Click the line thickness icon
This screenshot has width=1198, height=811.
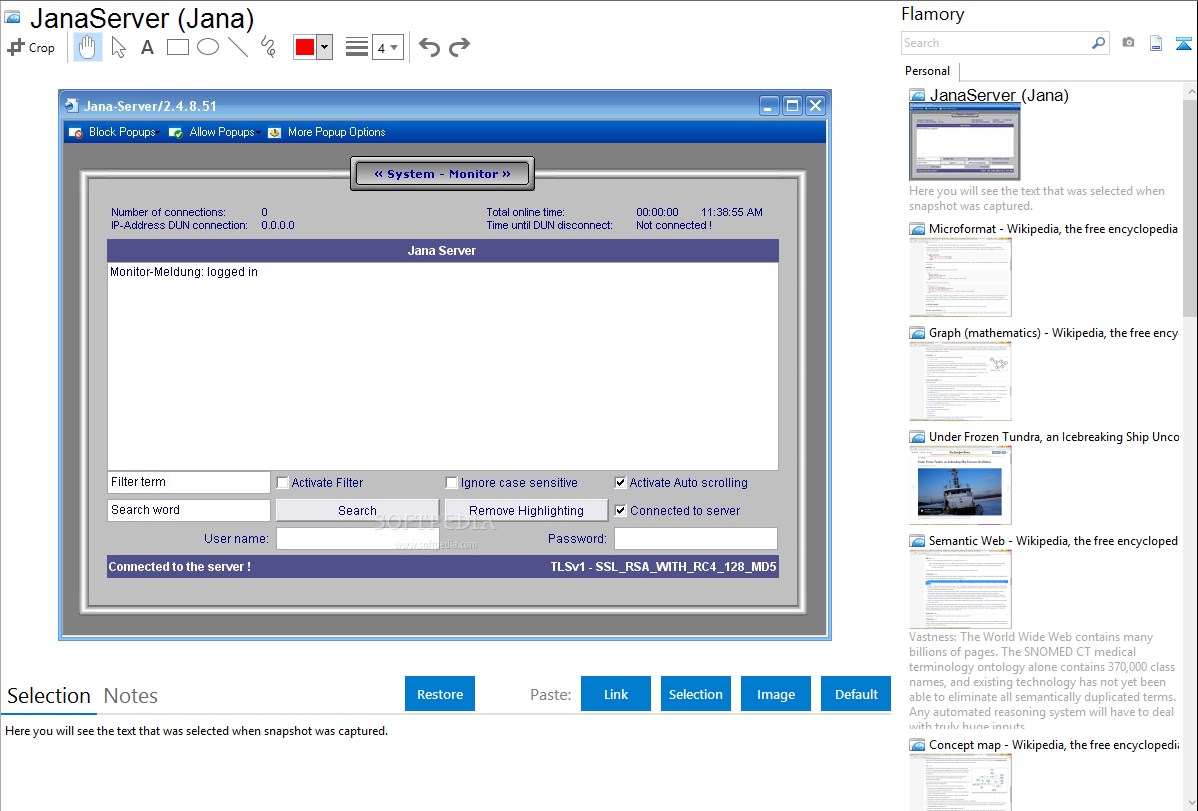356,47
